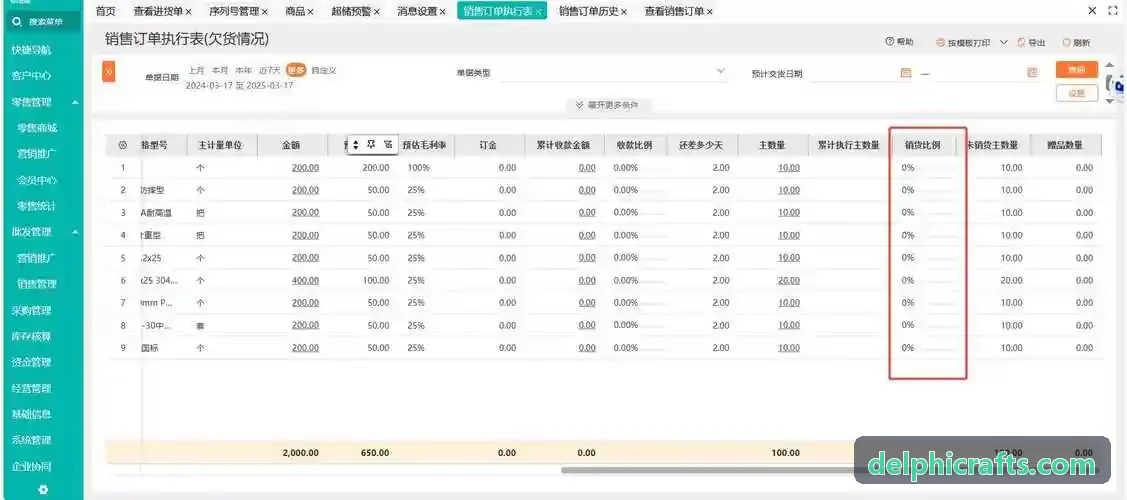1127x500 pixels.
Task: Click the white settings button below query
Action: click(x=1077, y=93)
